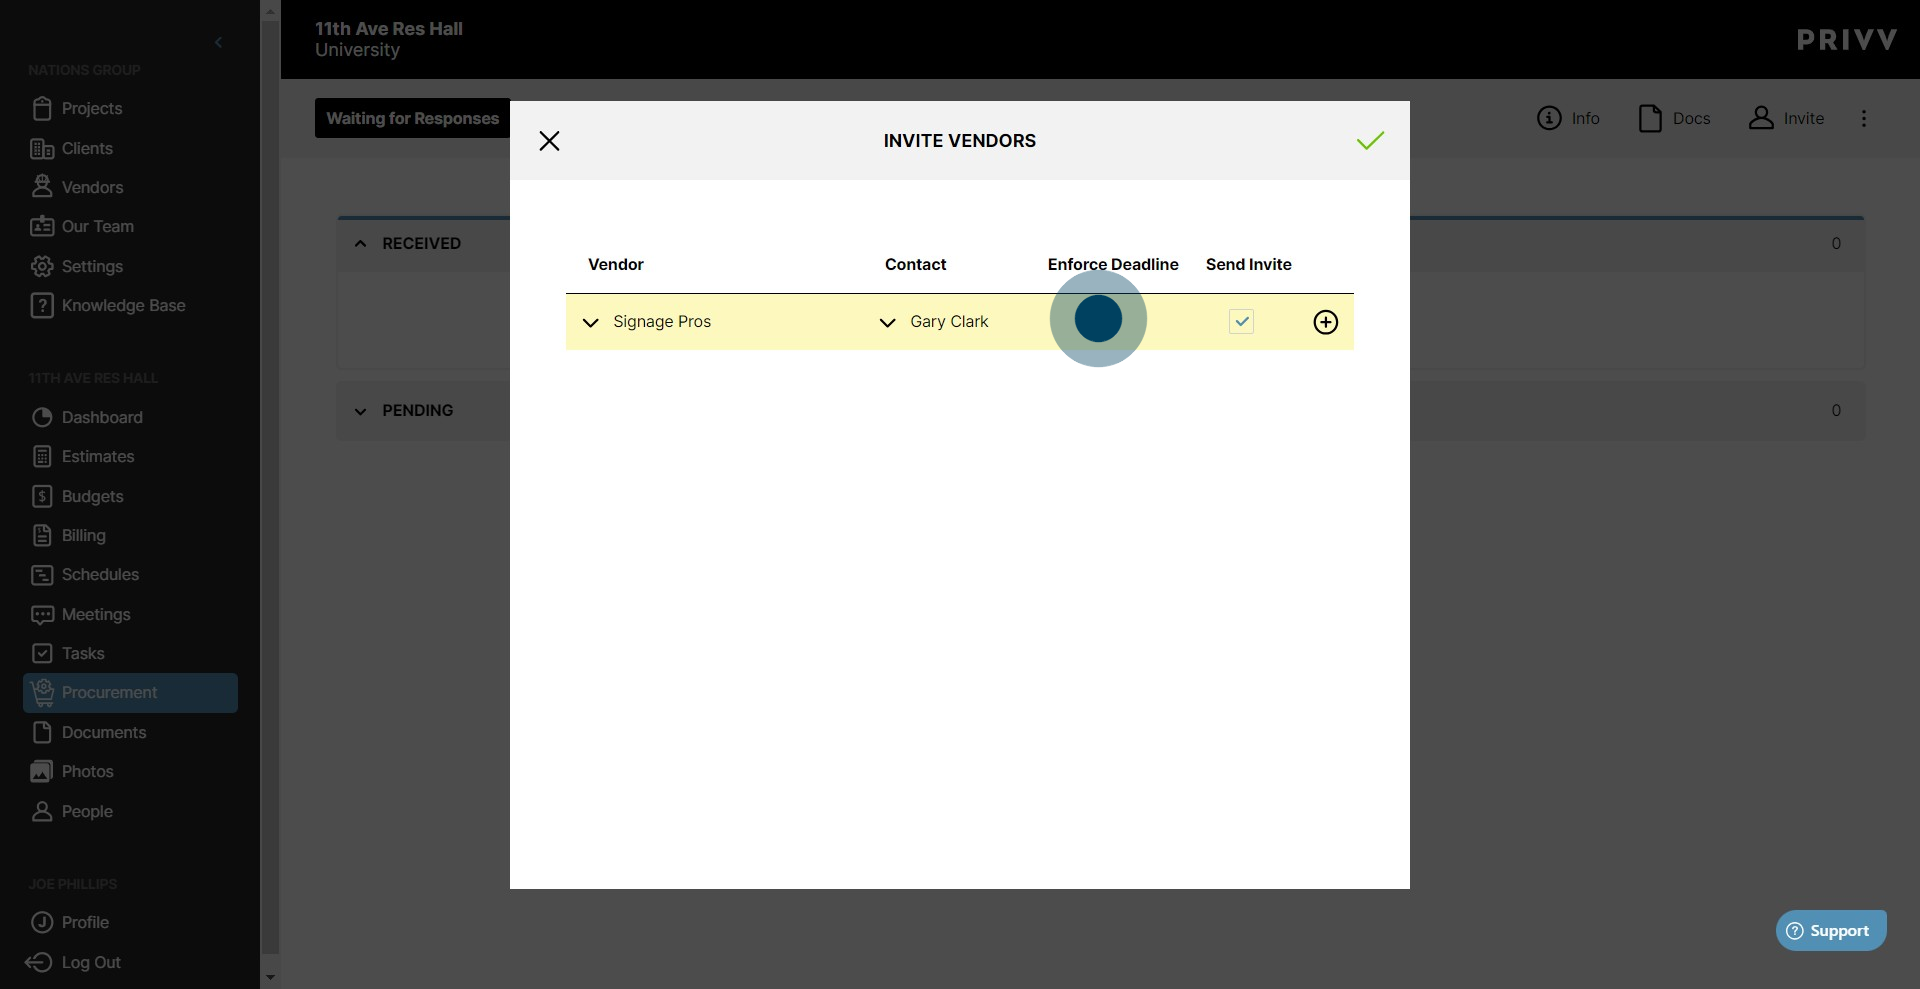Open project Info

pyautogui.click(x=1568, y=118)
